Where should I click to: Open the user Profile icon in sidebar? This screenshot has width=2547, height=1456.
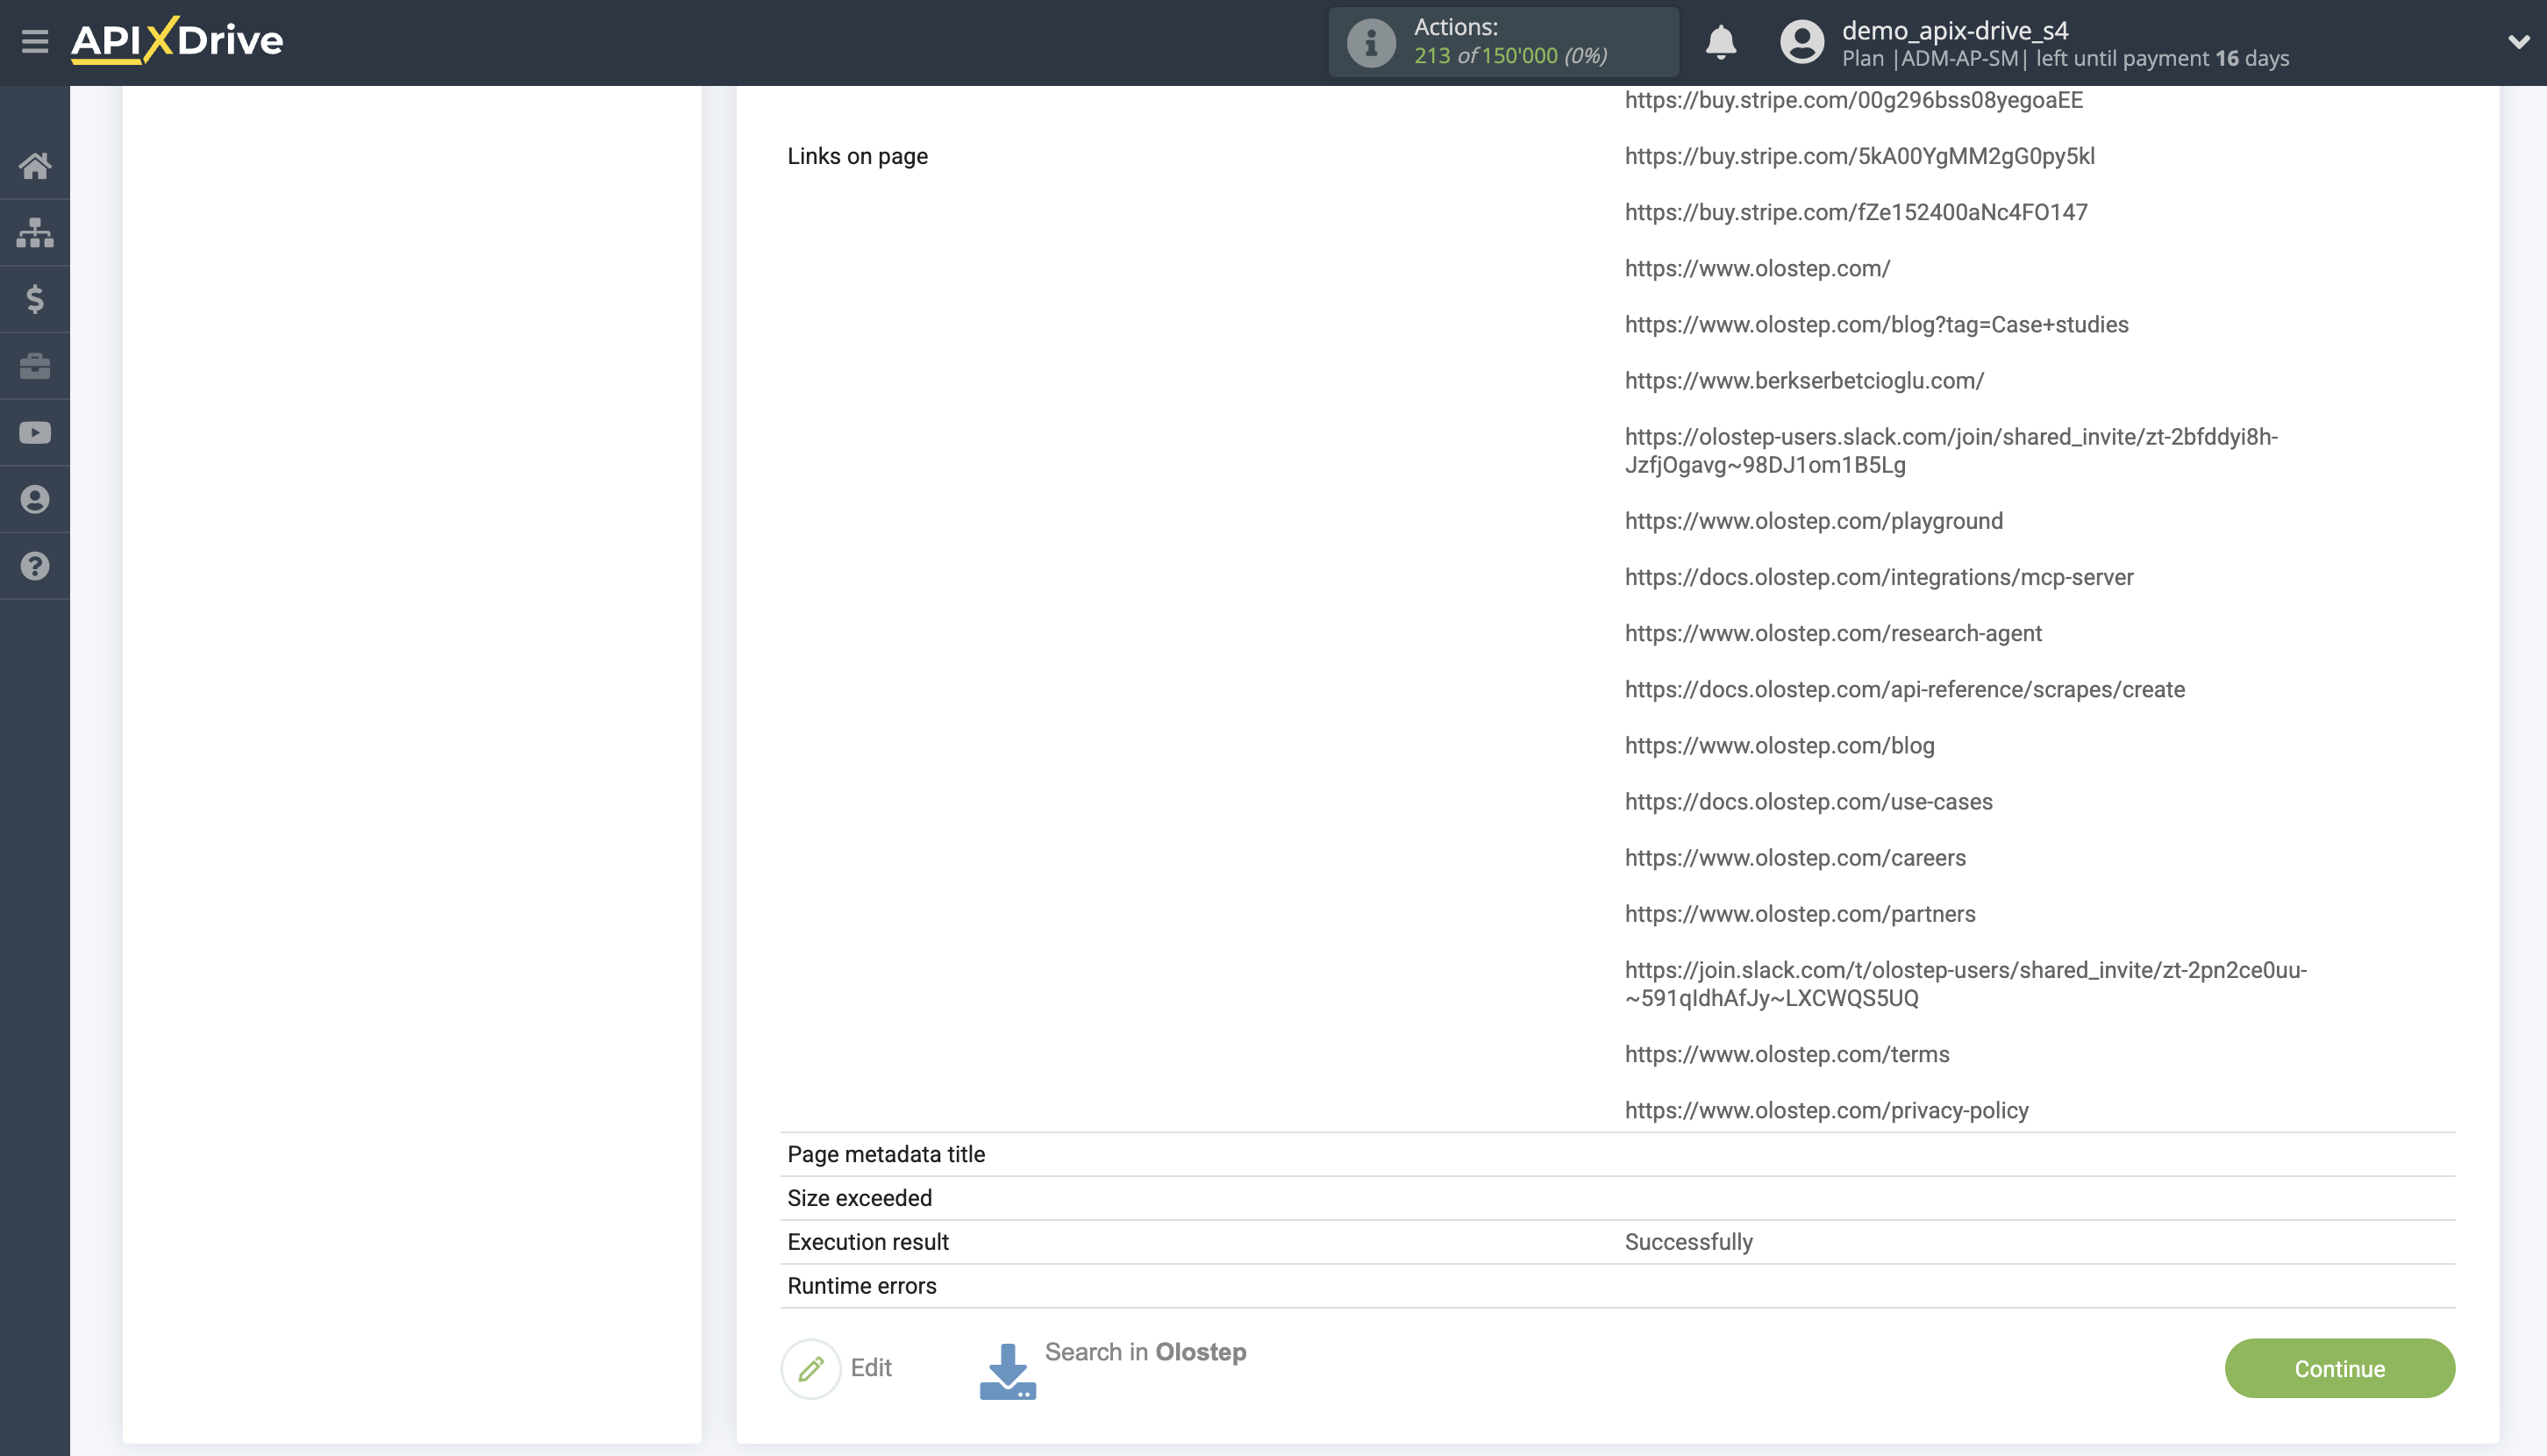coord(35,499)
